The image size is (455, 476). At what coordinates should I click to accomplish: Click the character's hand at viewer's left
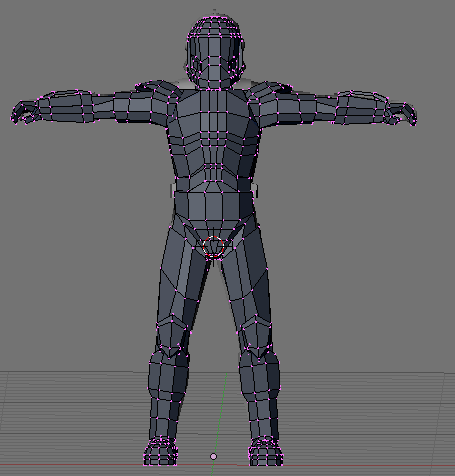coord(25,112)
